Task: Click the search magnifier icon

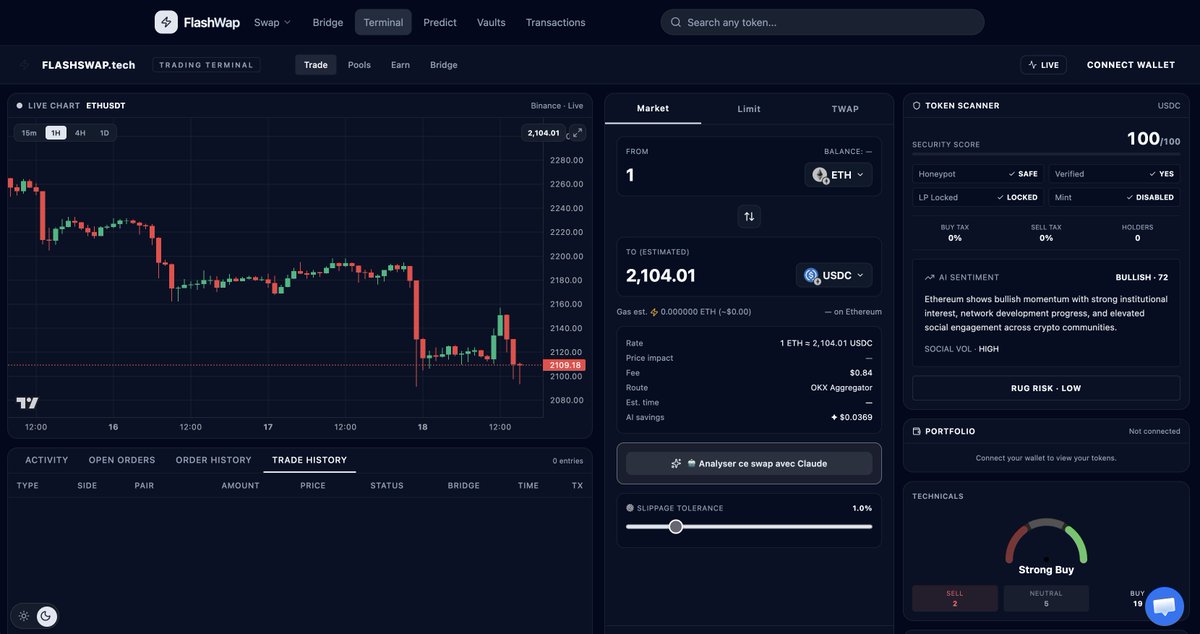Action: pos(676,22)
